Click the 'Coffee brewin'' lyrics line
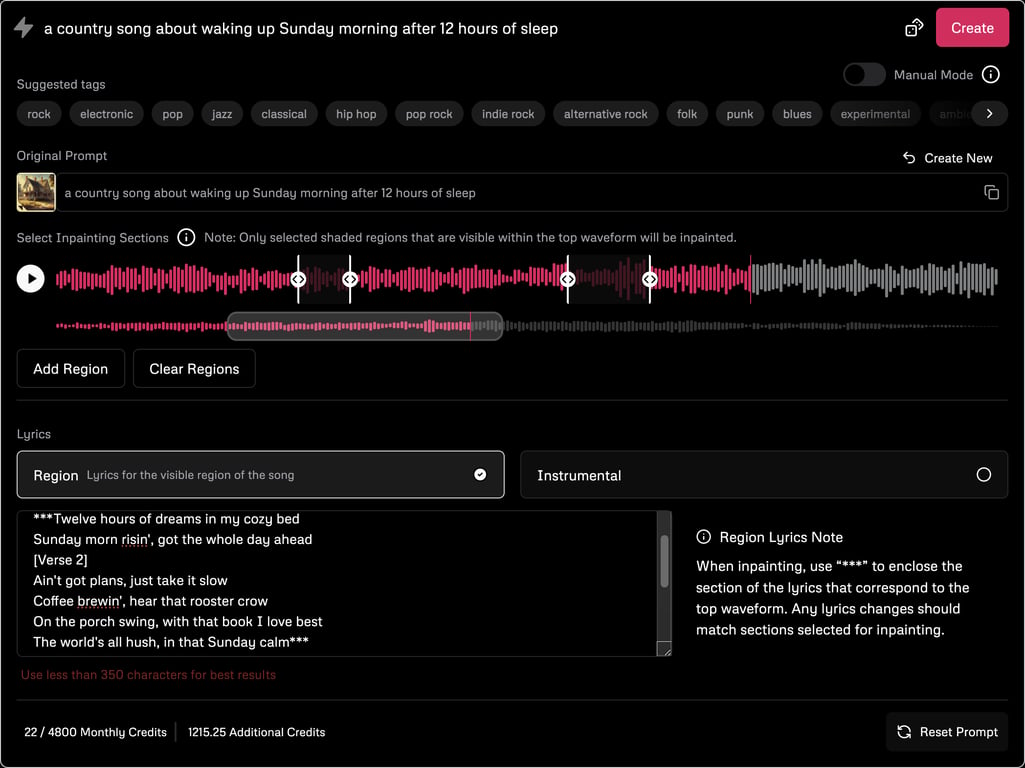 coord(150,601)
